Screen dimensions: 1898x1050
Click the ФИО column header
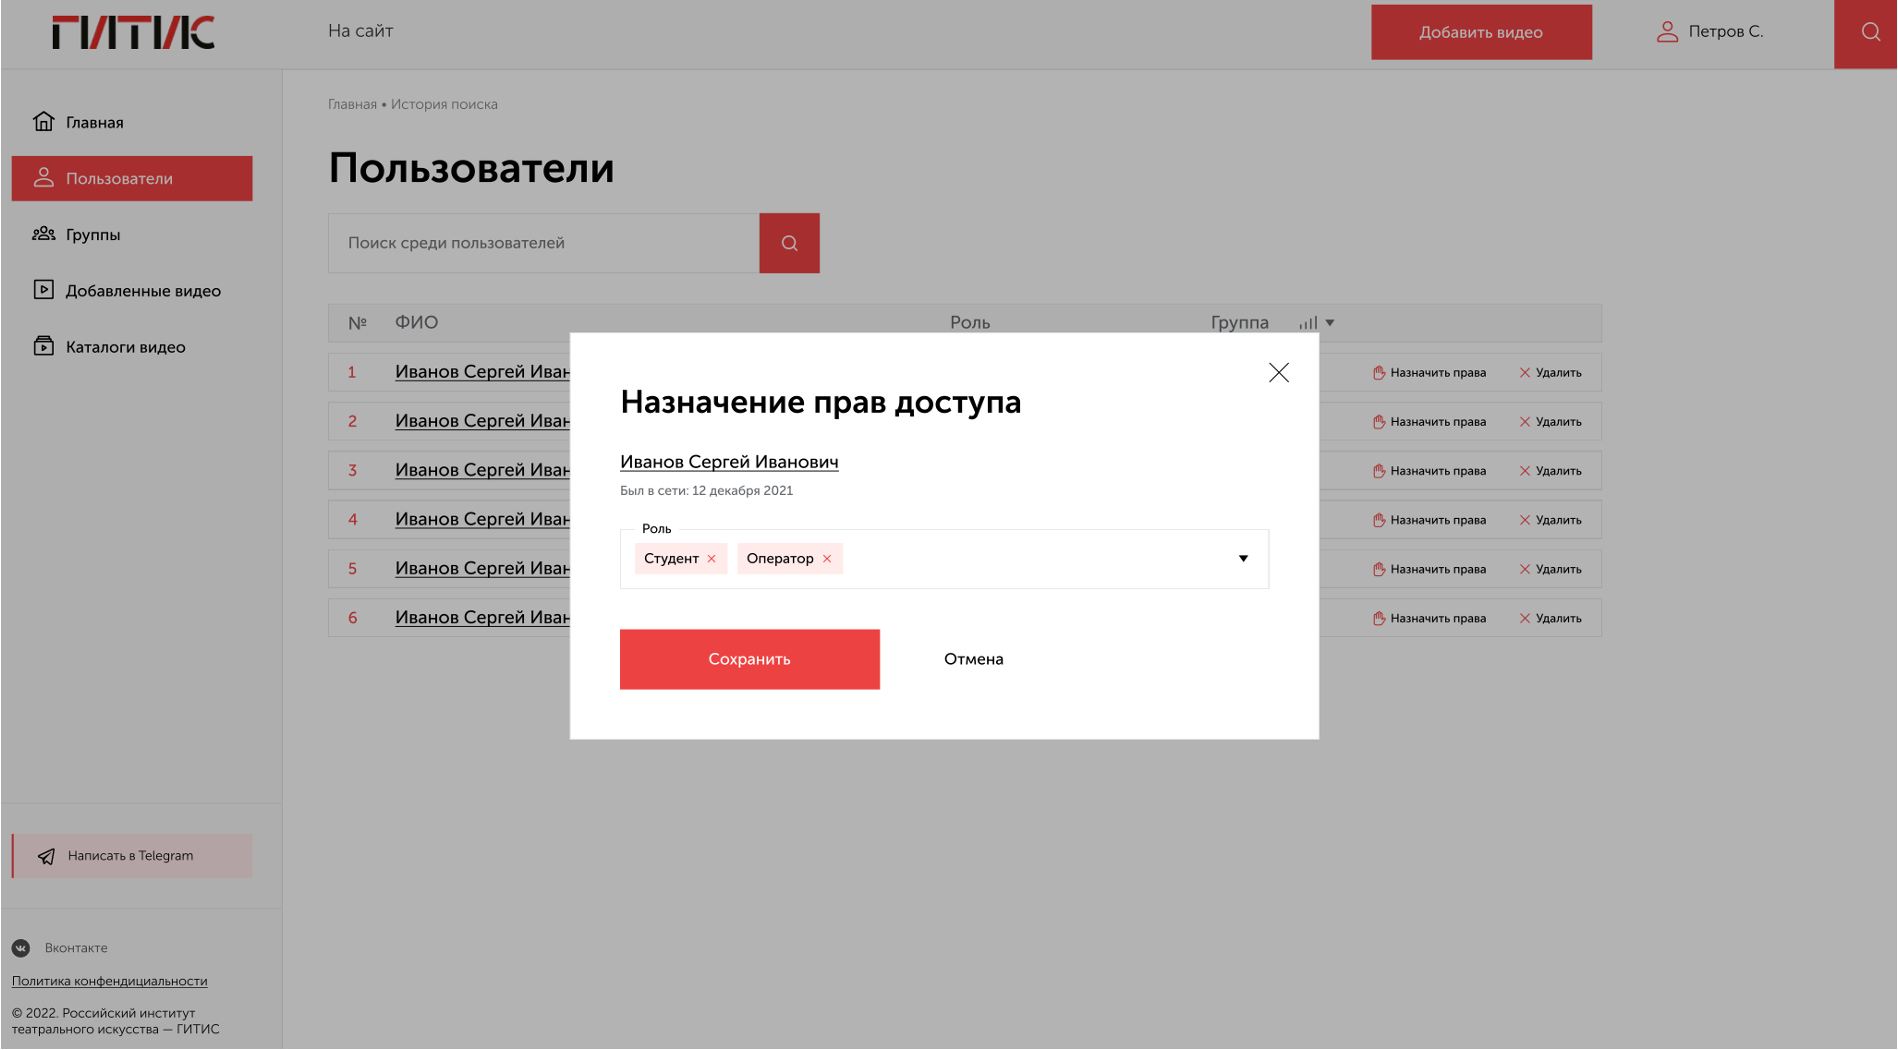(x=416, y=323)
